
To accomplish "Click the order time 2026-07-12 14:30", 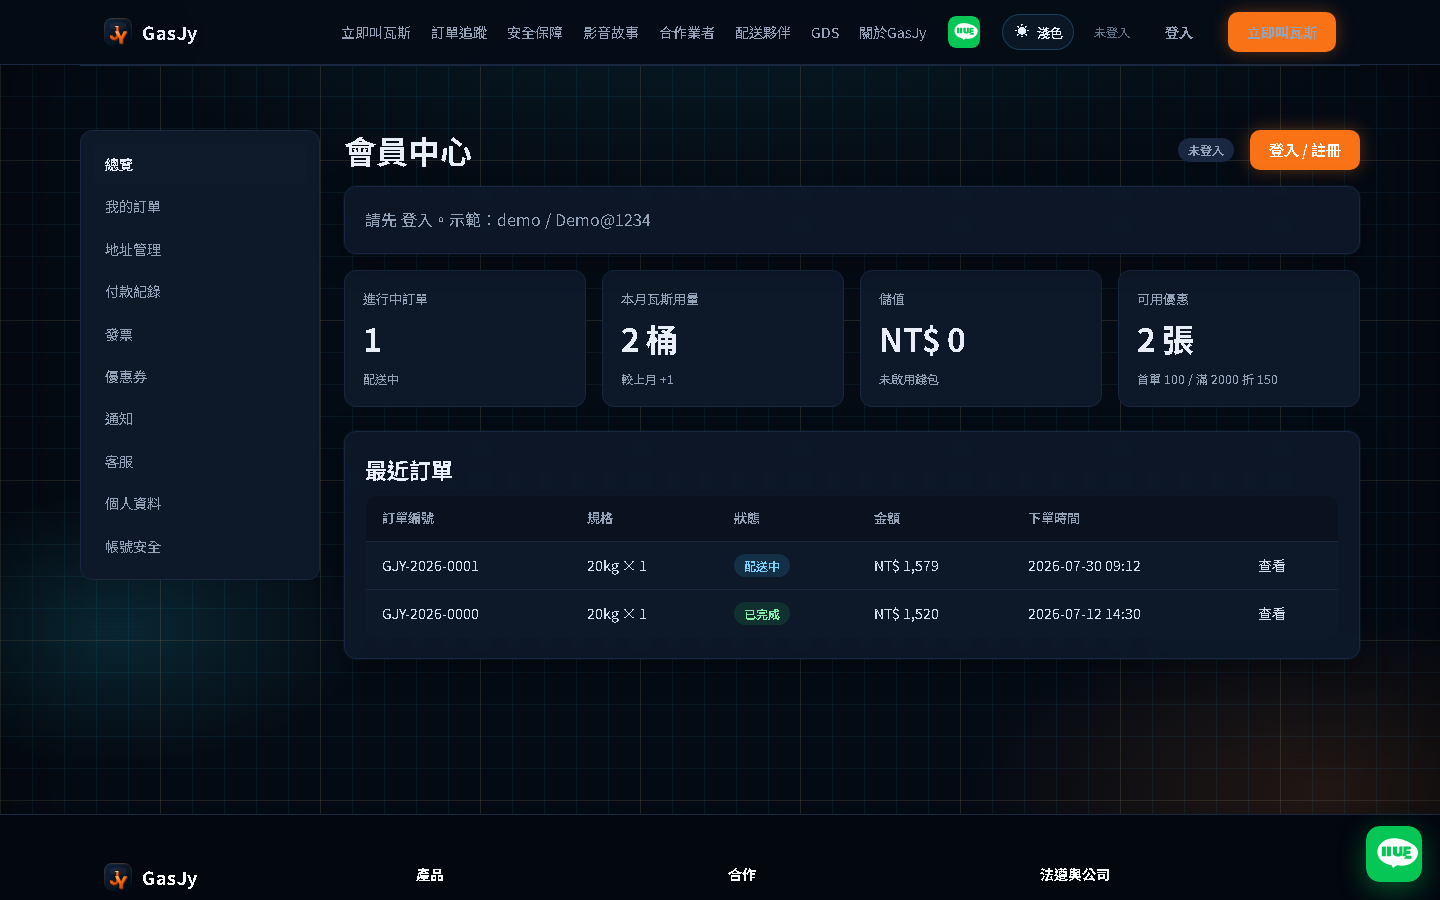I will 1084,614.
